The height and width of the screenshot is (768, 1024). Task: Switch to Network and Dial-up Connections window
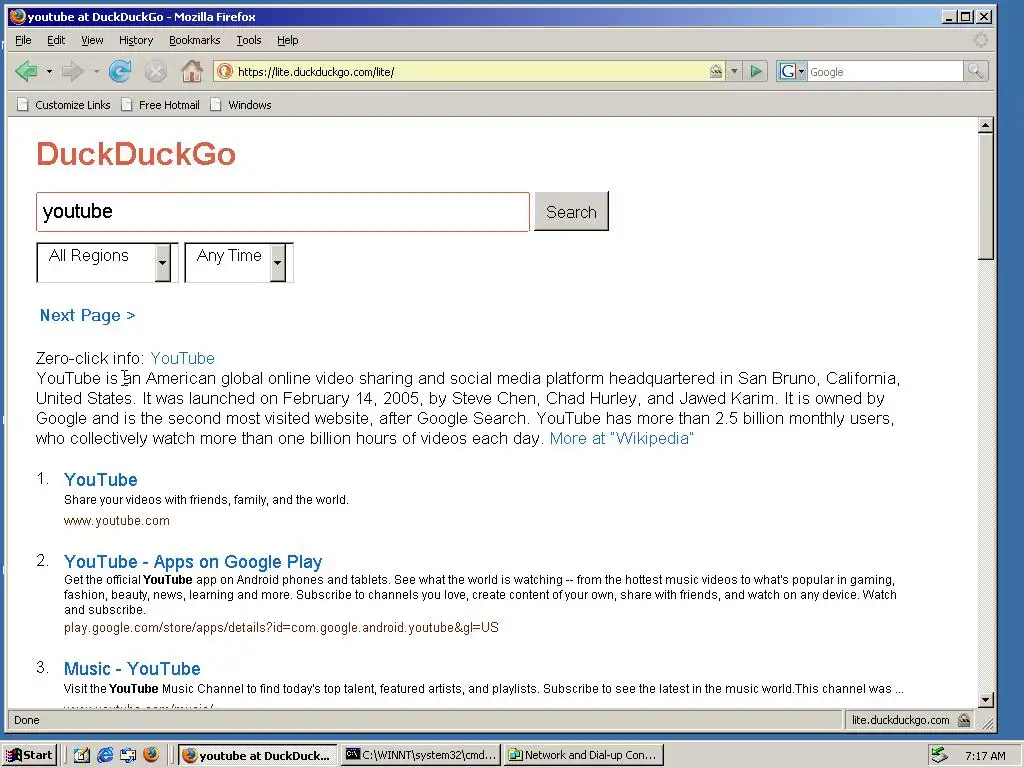pos(584,756)
